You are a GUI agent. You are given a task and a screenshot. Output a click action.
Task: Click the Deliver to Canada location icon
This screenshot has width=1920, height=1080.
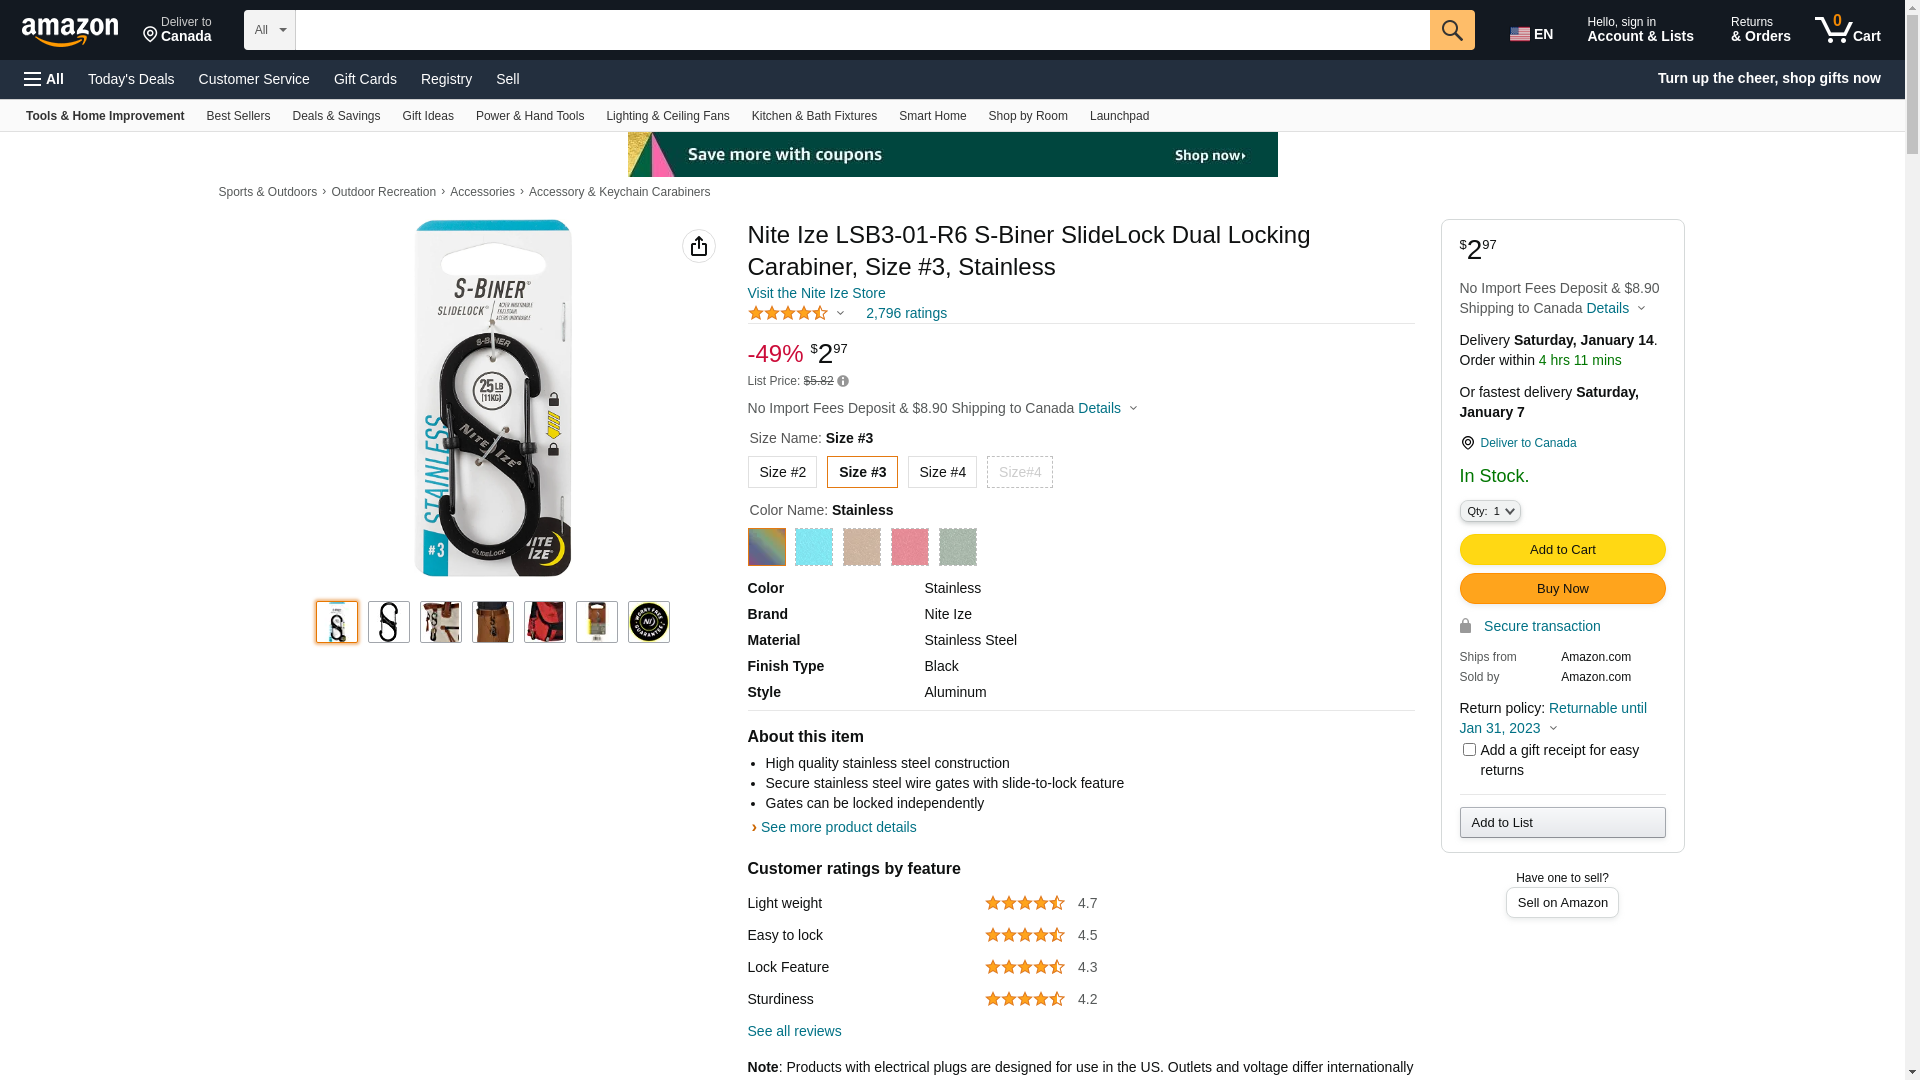[1467, 443]
